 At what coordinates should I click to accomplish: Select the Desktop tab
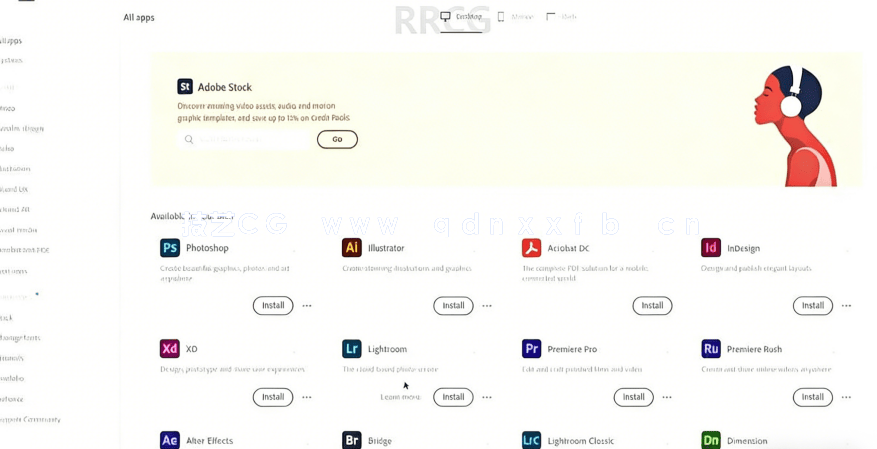[x=462, y=17]
